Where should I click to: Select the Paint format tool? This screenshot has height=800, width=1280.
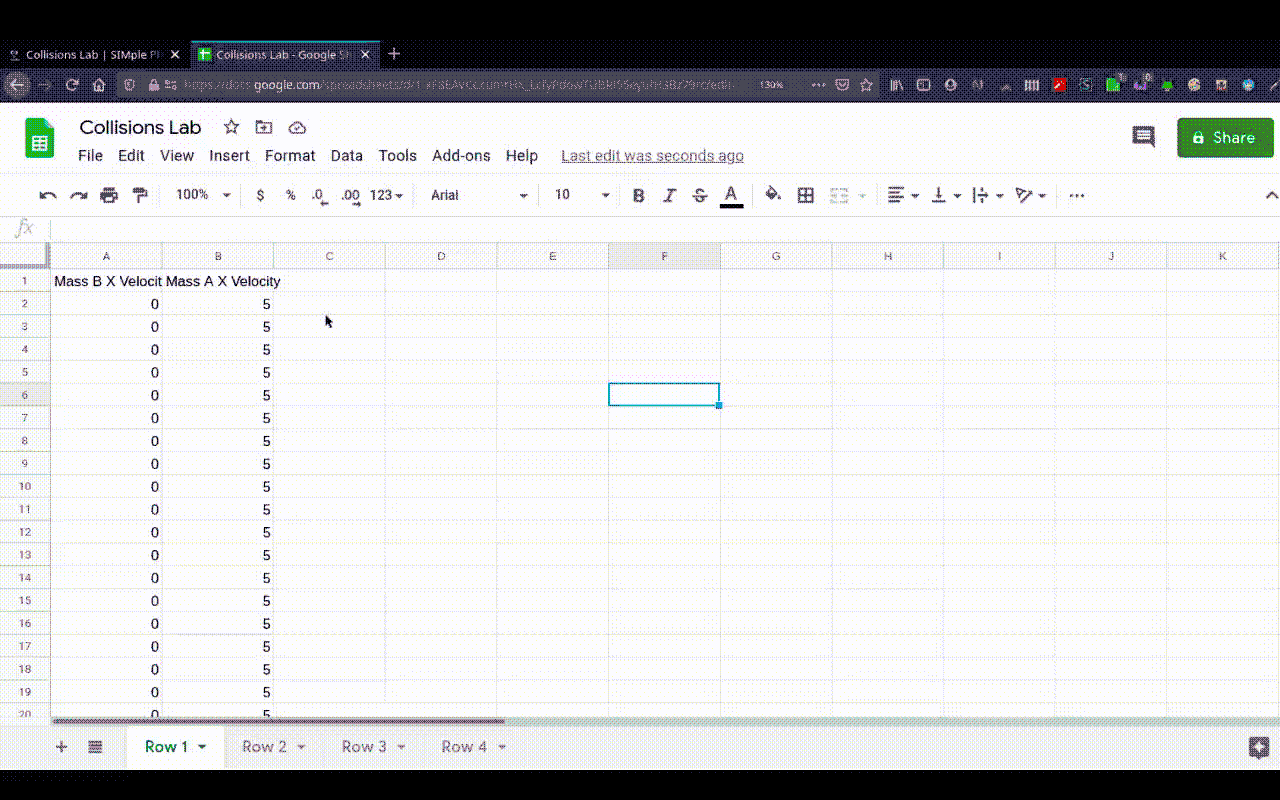pyautogui.click(x=140, y=195)
